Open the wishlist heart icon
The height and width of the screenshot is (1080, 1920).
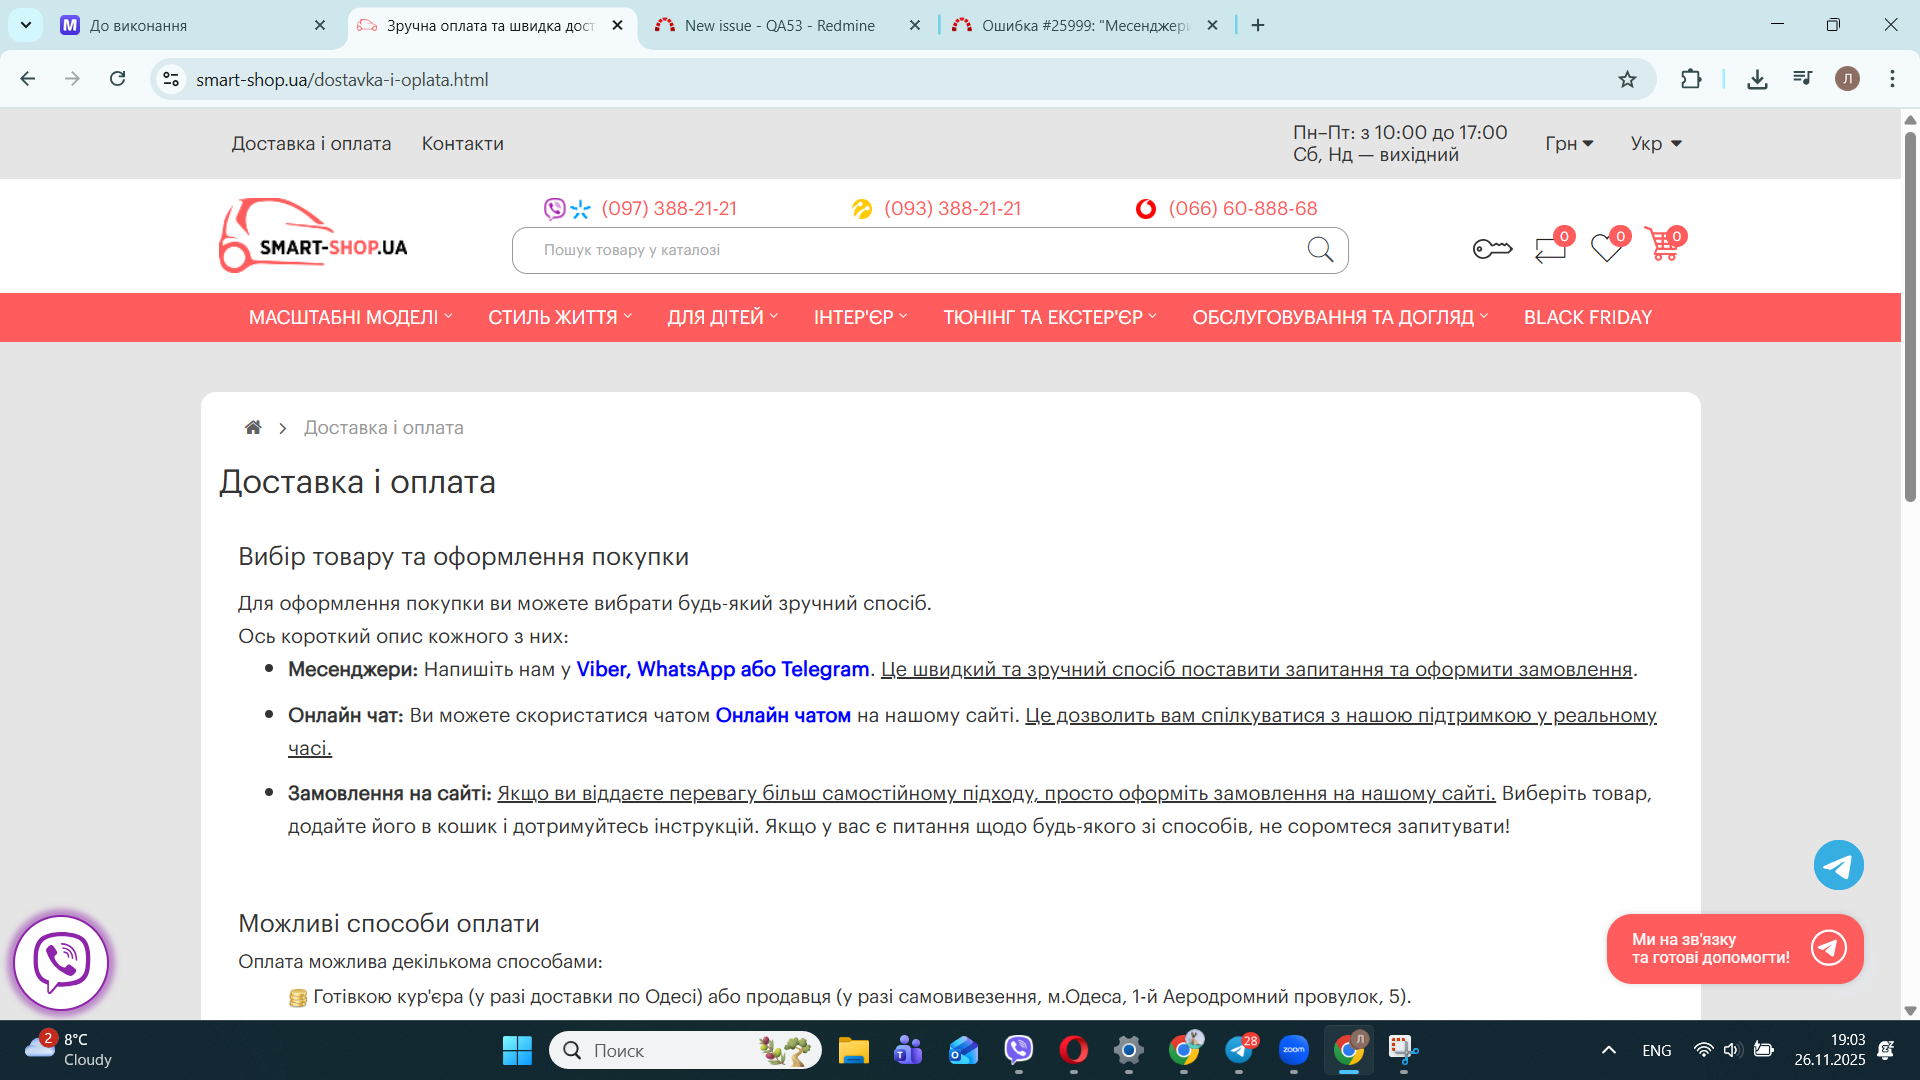1607,247
